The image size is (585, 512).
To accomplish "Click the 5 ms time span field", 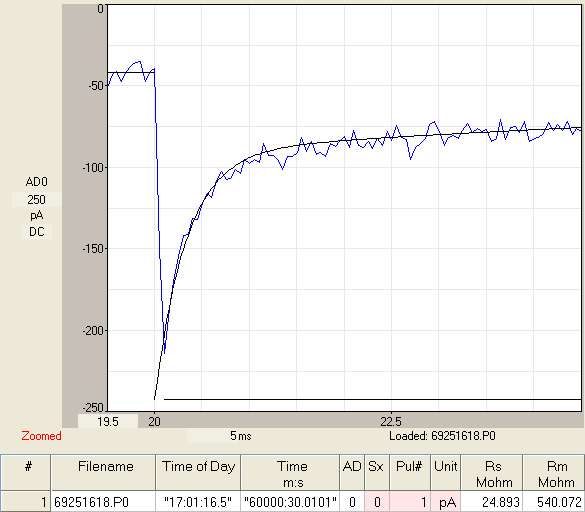I will coord(241,435).
